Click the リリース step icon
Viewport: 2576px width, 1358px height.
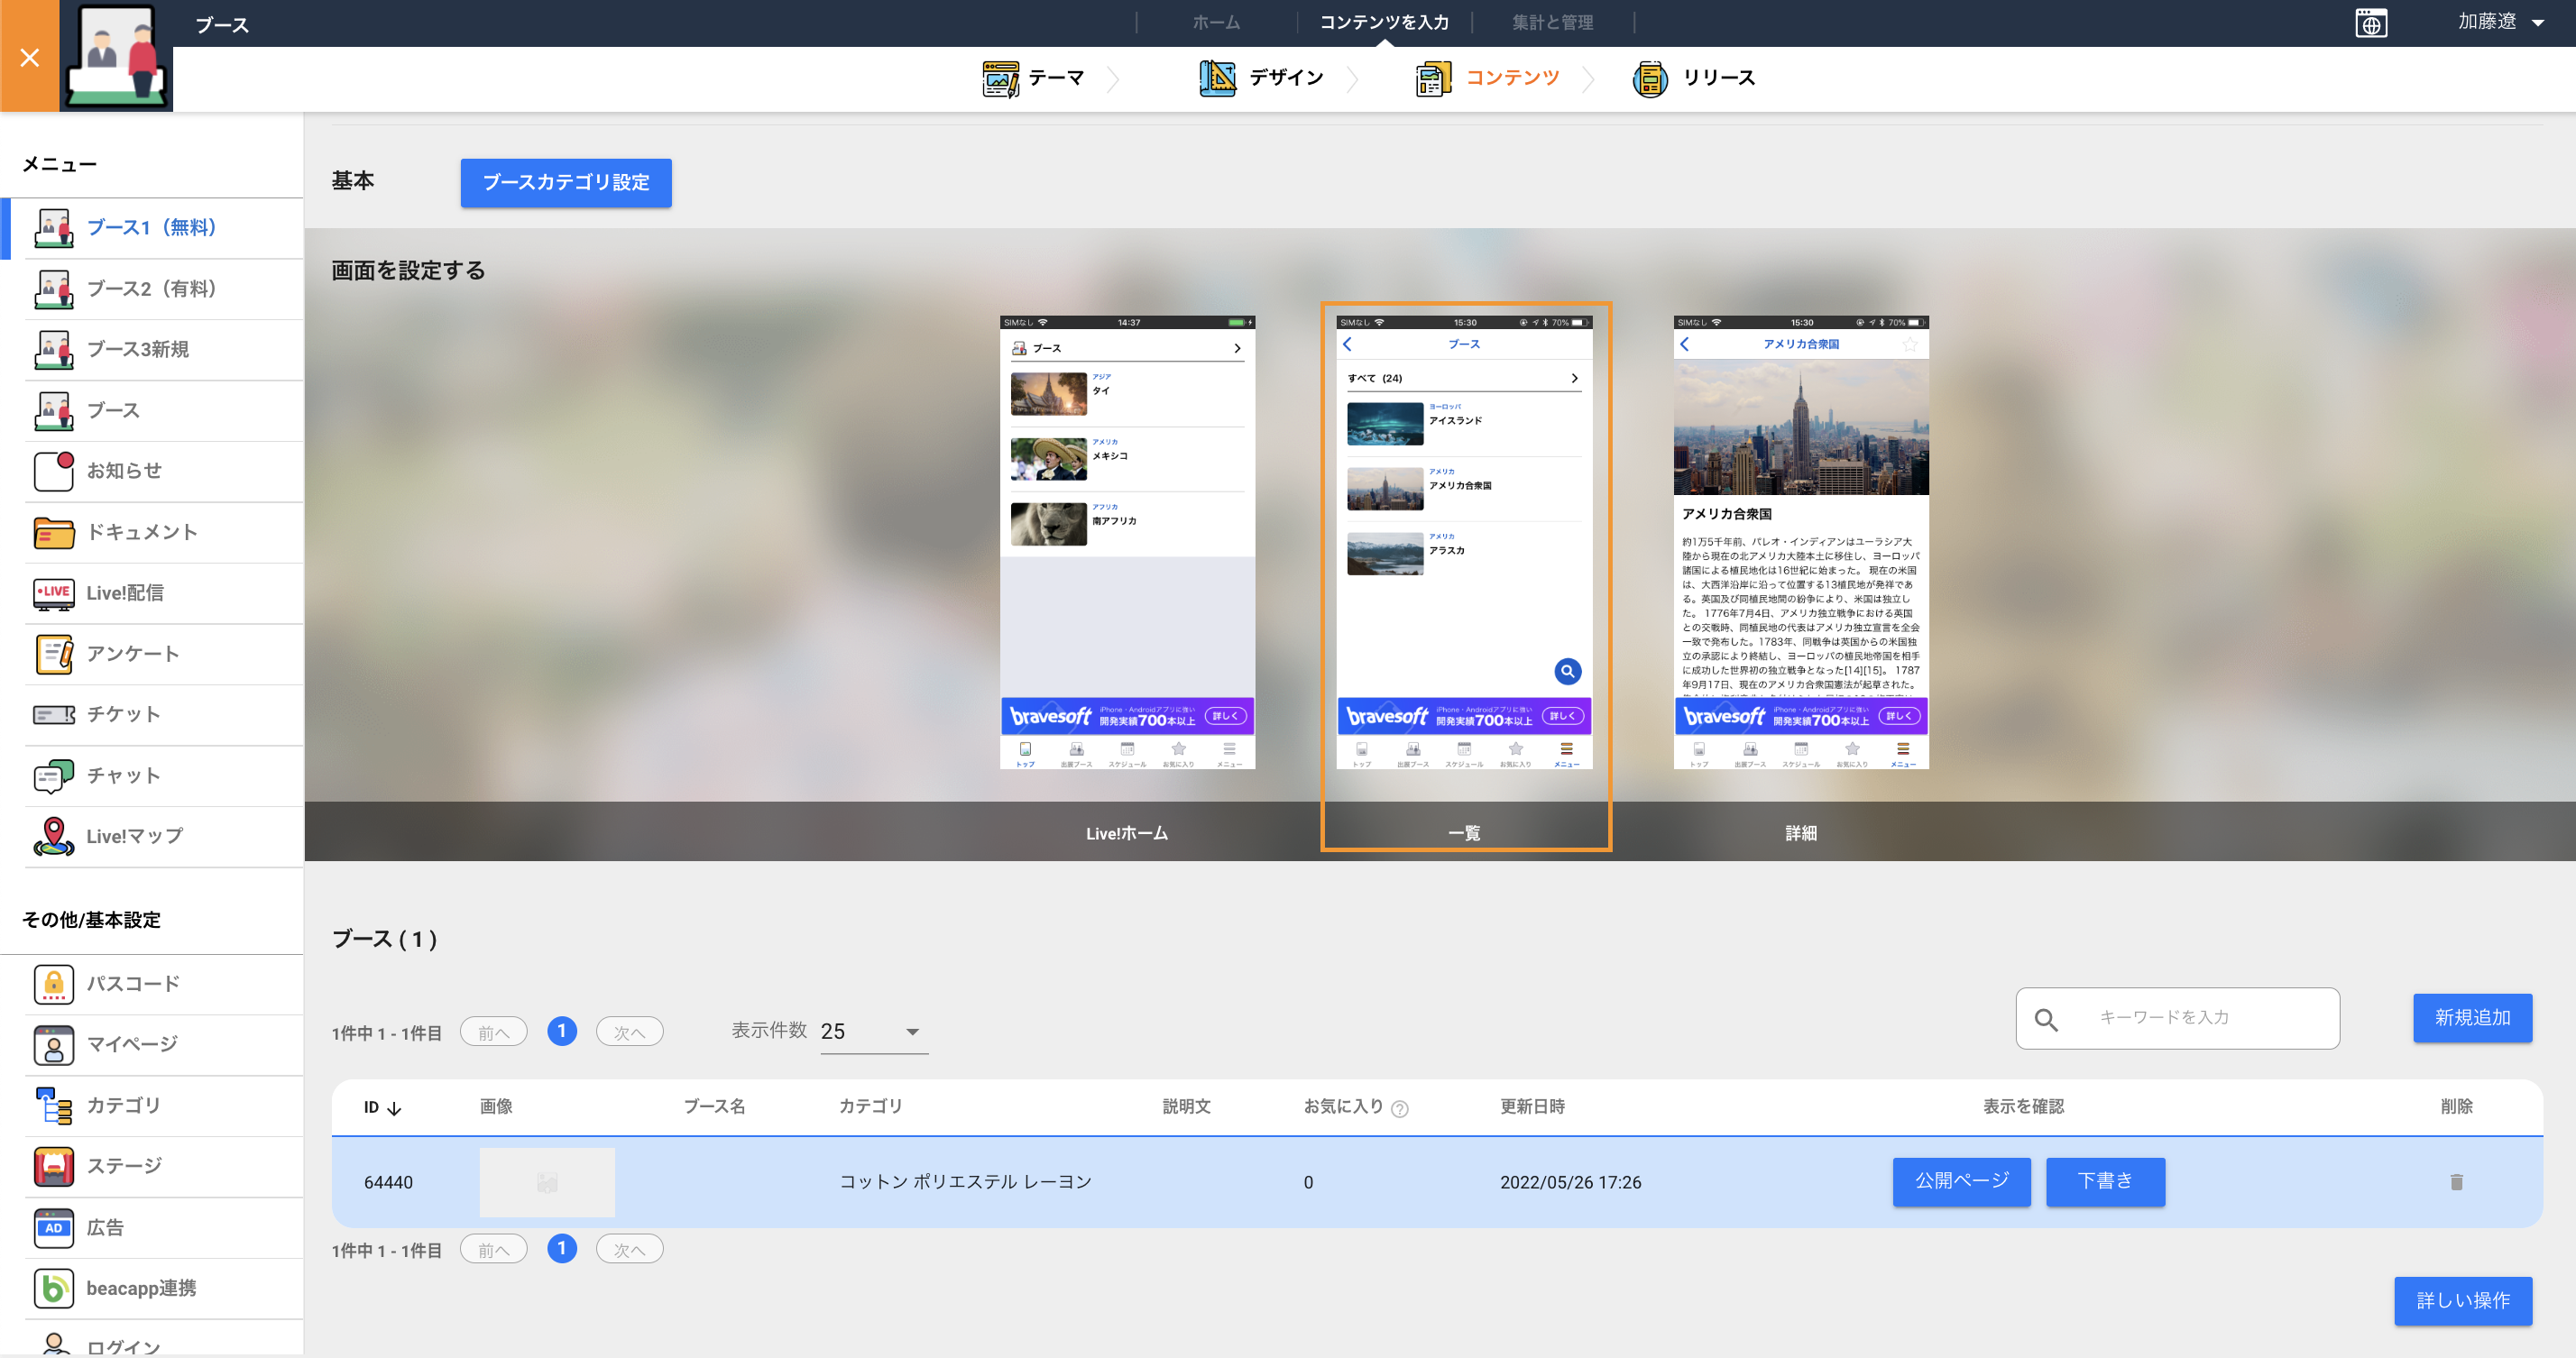(1650, 78)
